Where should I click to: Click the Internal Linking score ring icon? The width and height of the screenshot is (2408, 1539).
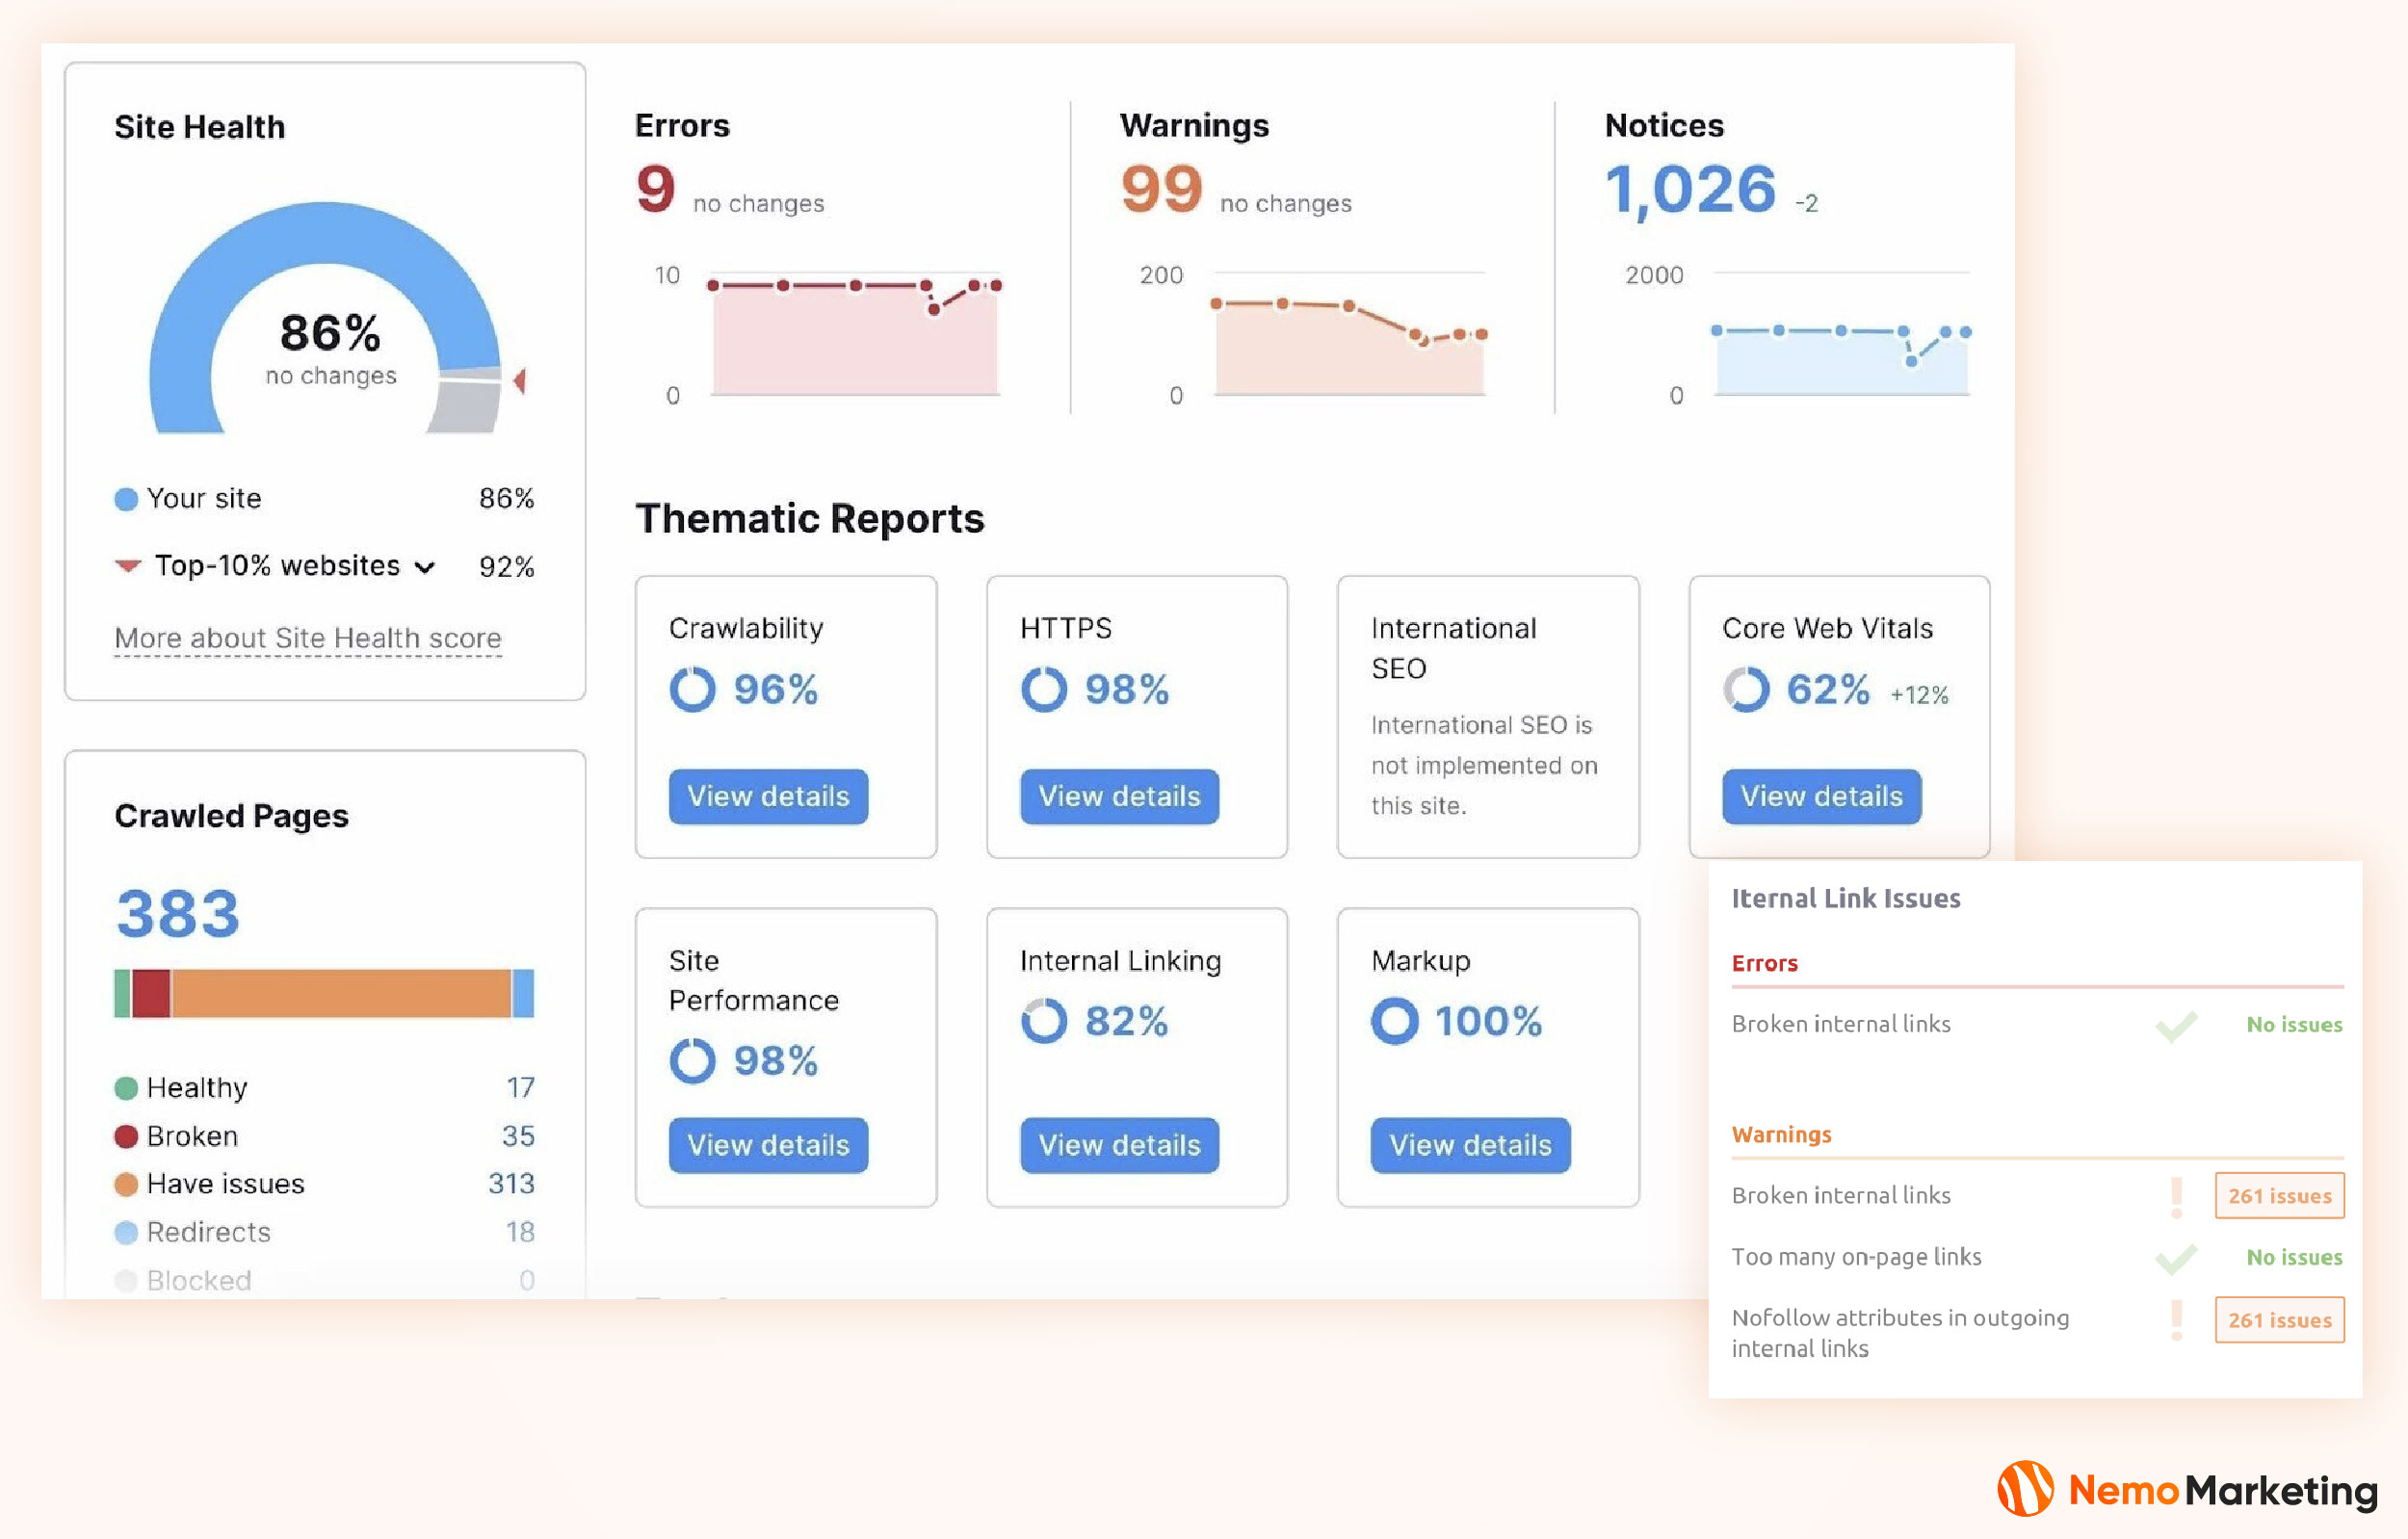pyautogui.click(x=1043, y=1021)
